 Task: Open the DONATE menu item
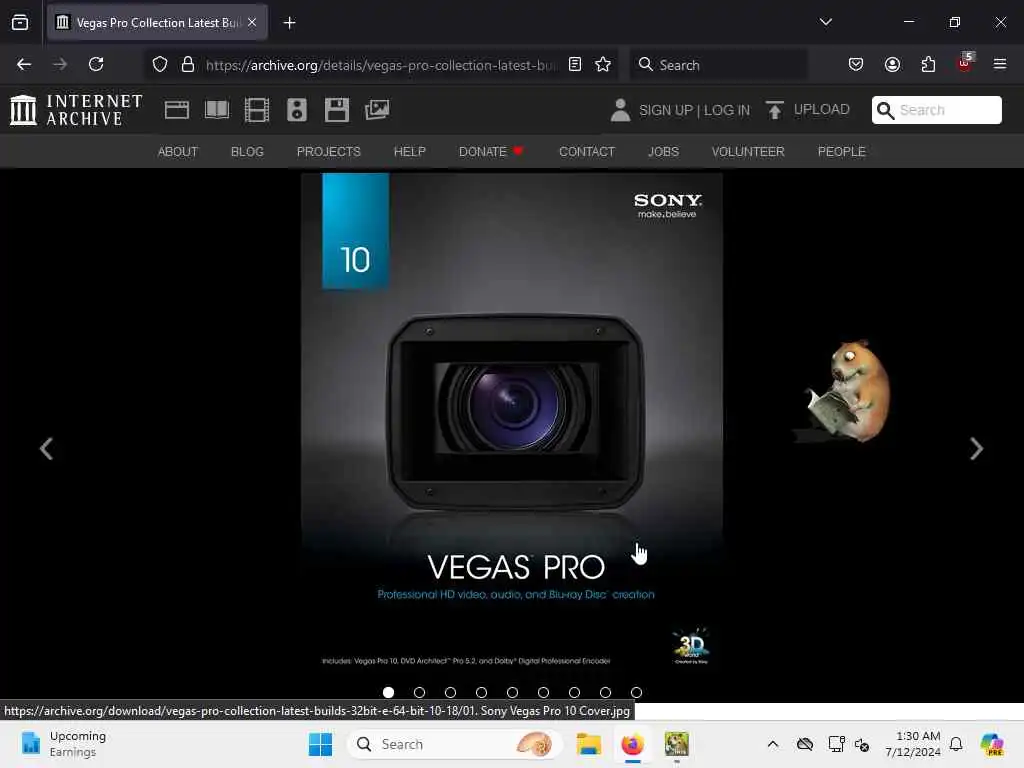click(x=491, y=152)
